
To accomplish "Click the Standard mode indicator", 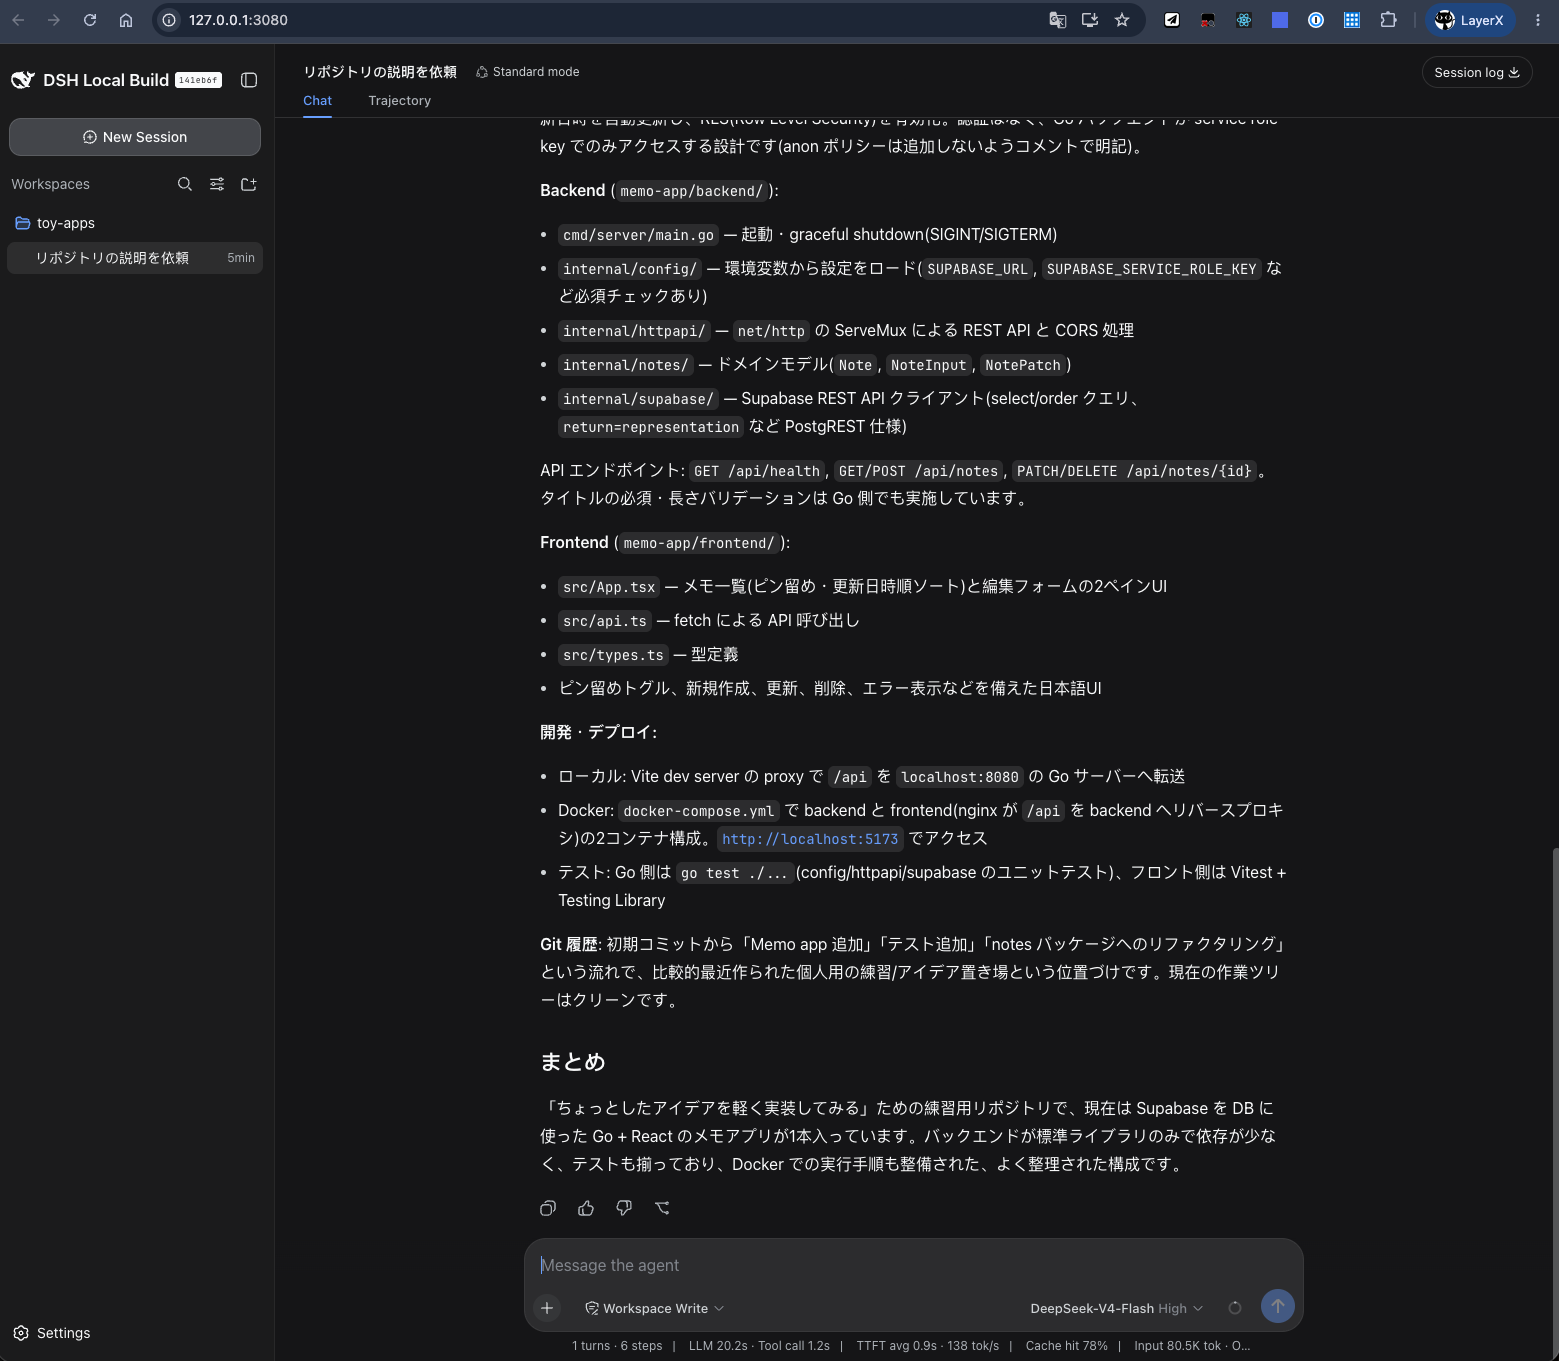I will tap(527, 72).
